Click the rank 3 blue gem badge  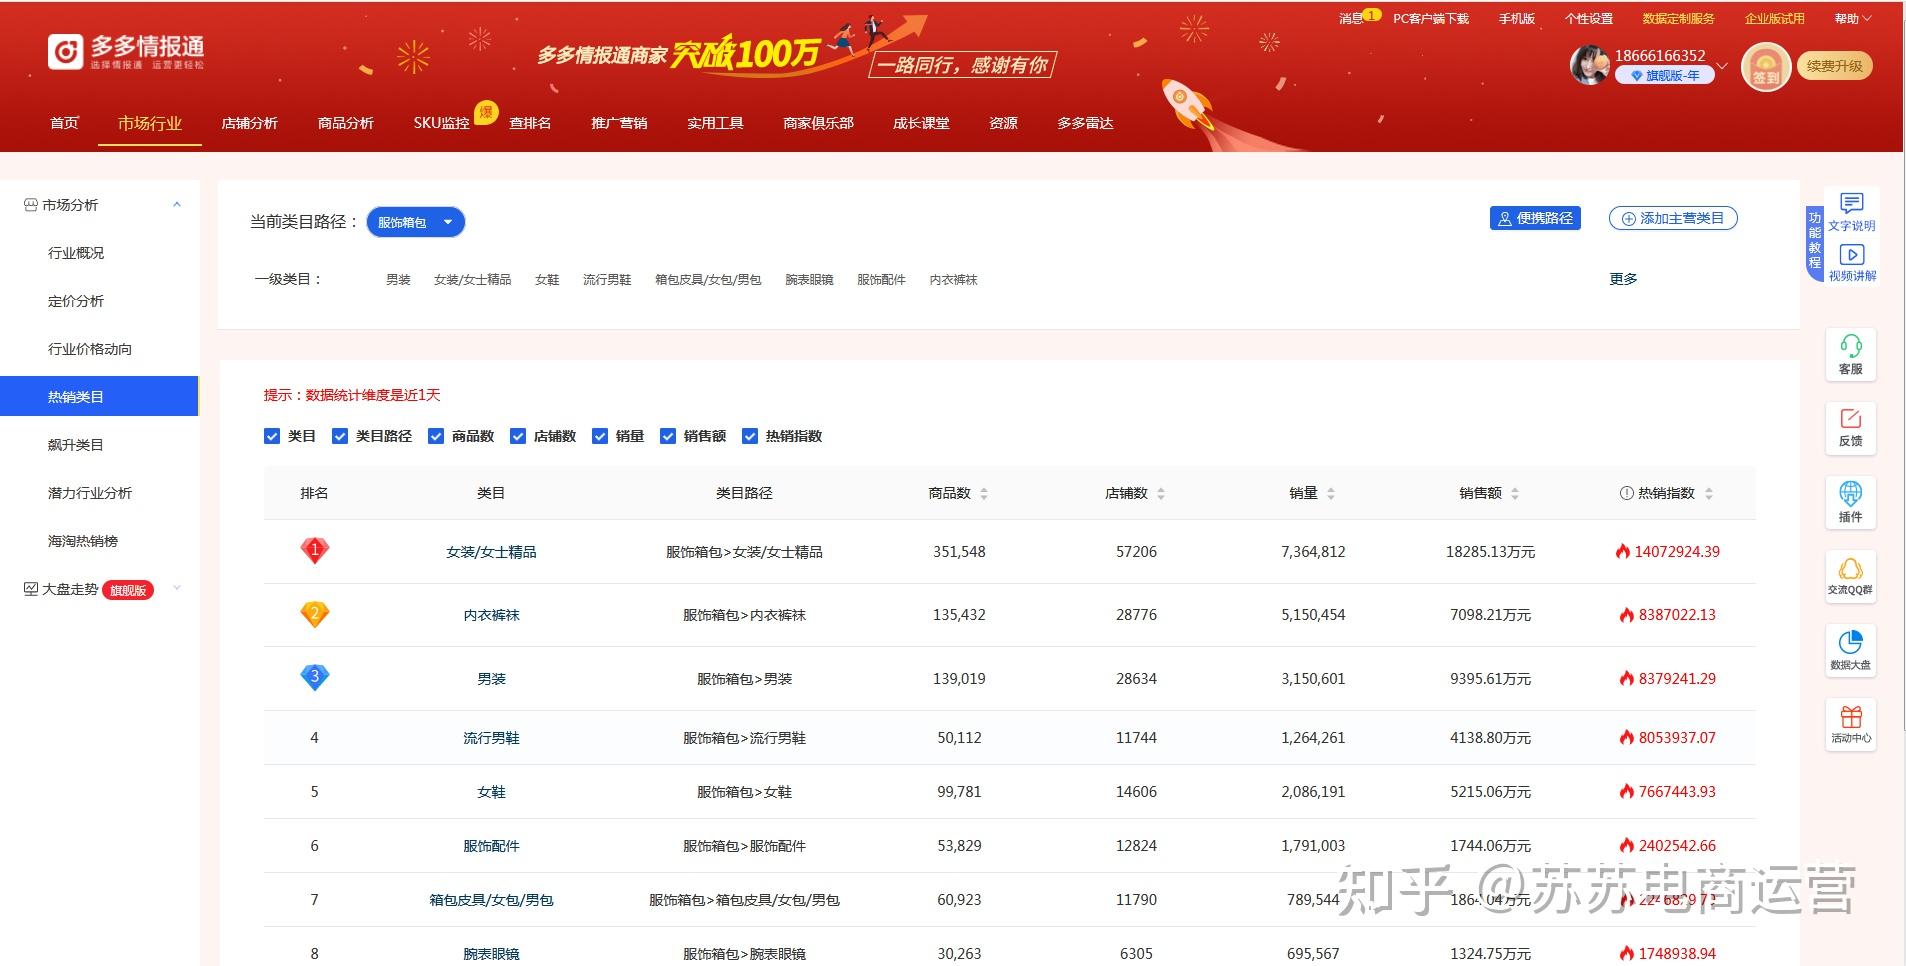point(315,678)
